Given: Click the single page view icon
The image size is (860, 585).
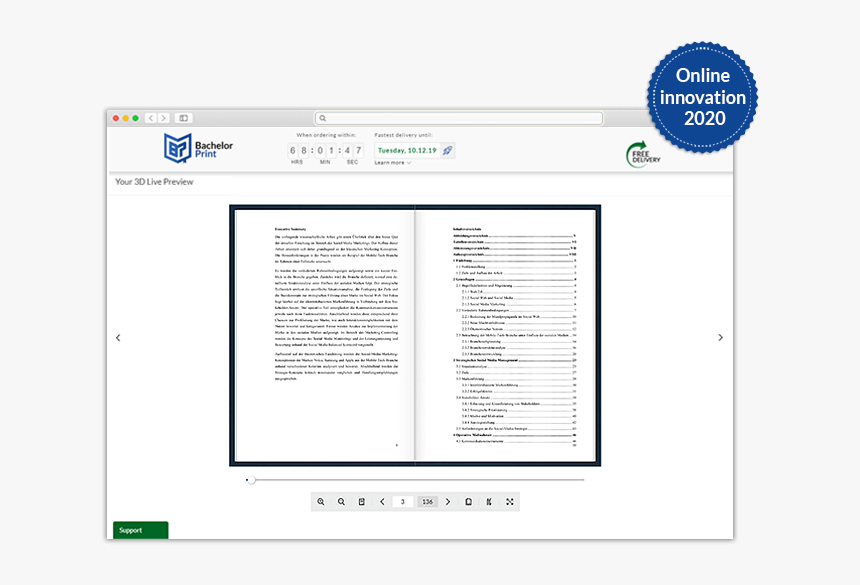Looking at the screenshot, I should 468,502.
